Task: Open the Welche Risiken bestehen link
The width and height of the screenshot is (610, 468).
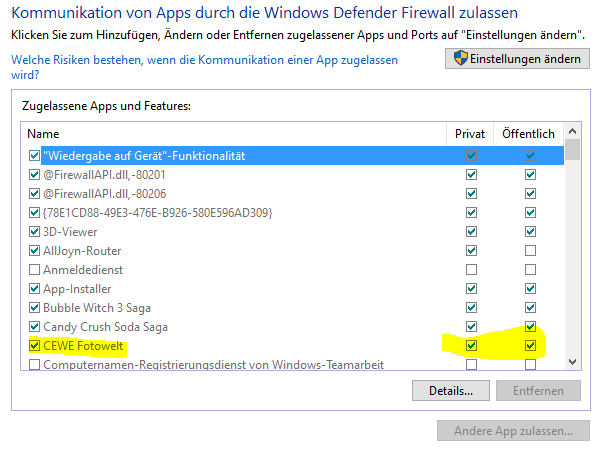Action: (205, 67)
